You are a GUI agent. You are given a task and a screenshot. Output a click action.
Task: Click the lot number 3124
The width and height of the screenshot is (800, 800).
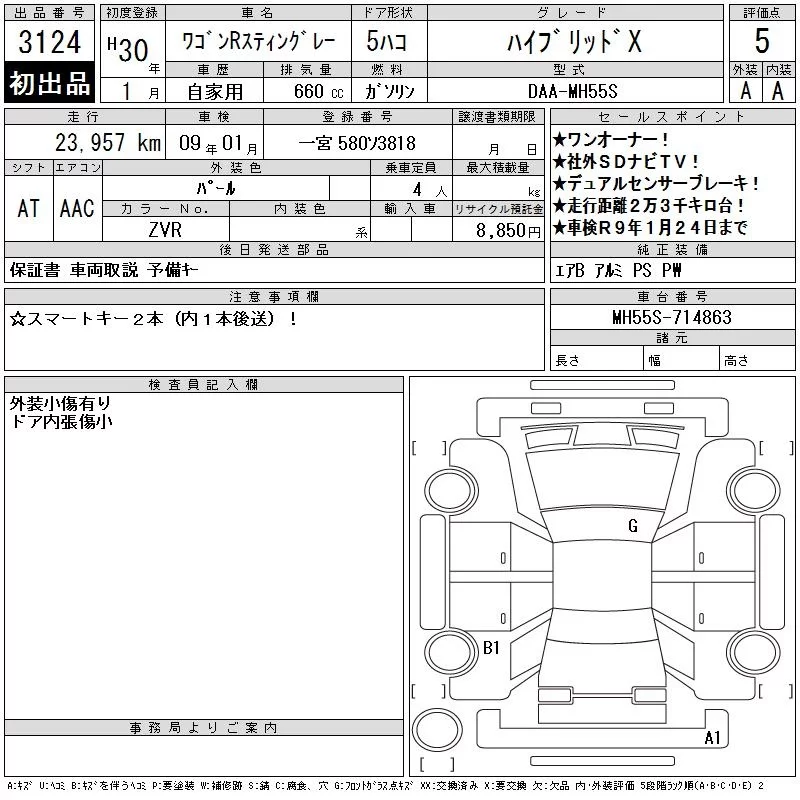49,41
